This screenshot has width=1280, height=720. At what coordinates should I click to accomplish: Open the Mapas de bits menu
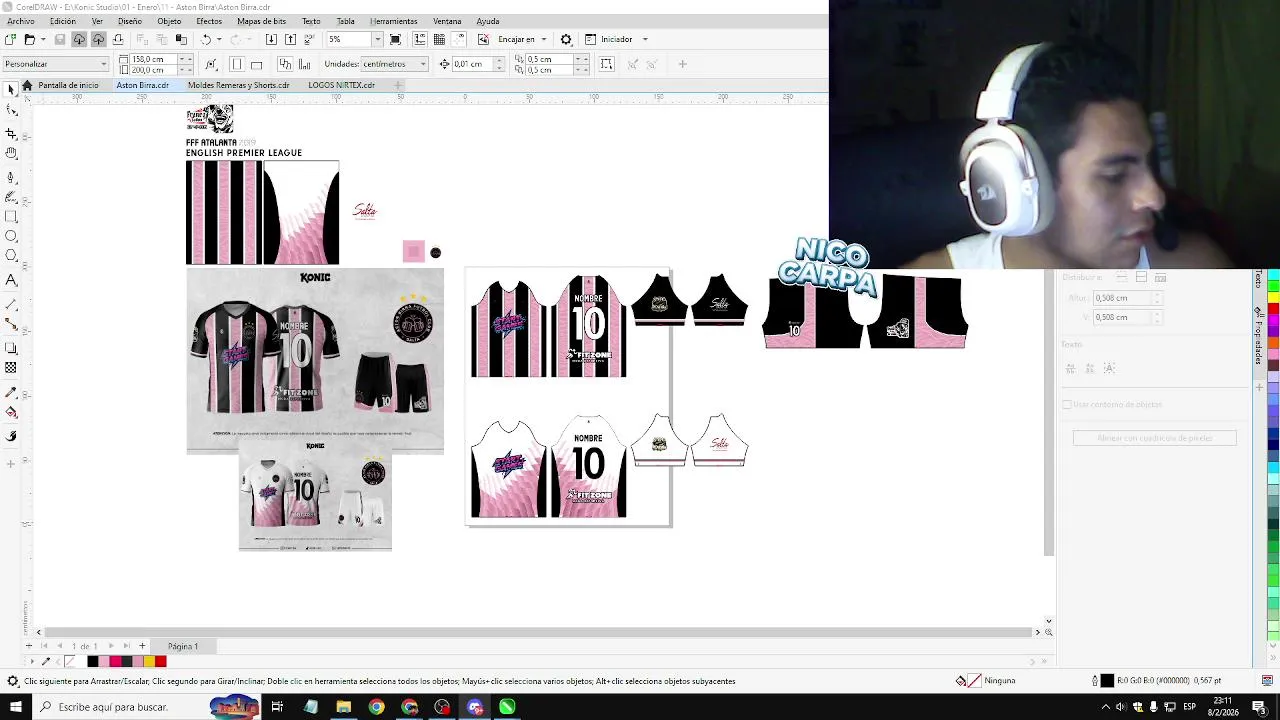(x=261, y=21)
